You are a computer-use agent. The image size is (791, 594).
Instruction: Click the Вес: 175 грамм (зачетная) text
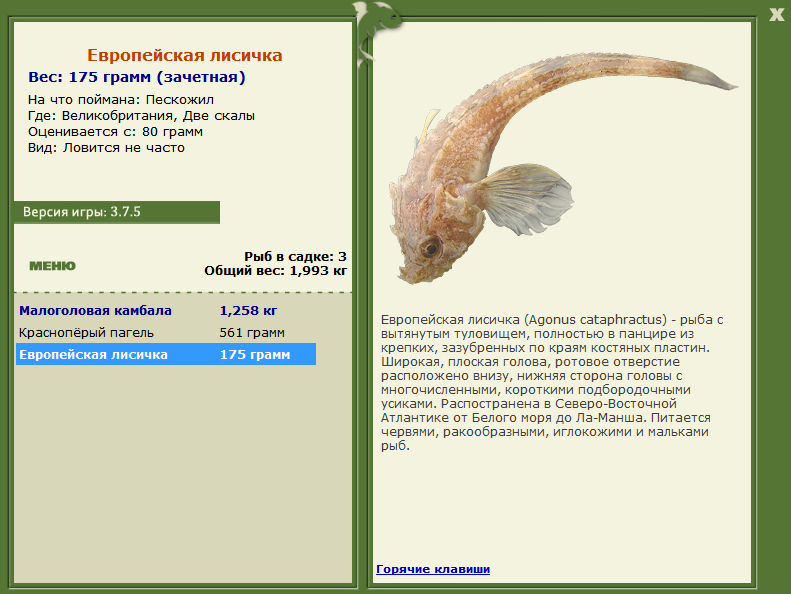137,77
